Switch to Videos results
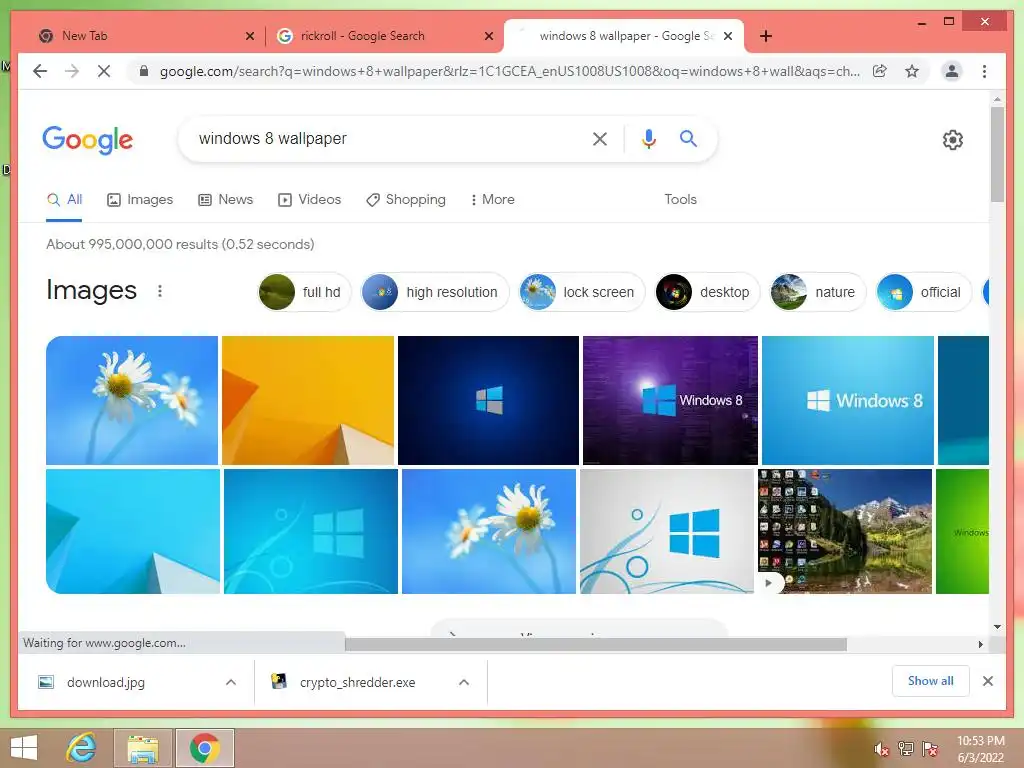1024x768 pixels. pos(310,199)
